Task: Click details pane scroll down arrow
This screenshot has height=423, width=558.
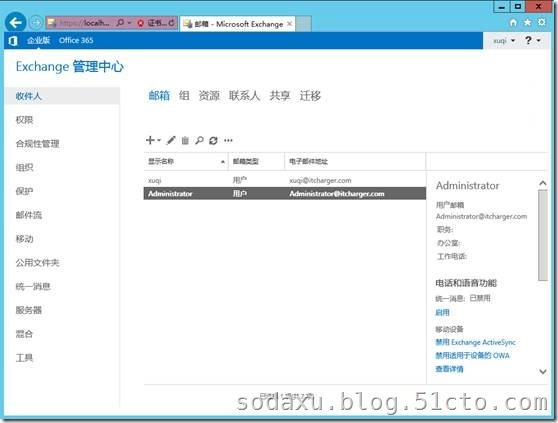Action: (x=543, y=371)
